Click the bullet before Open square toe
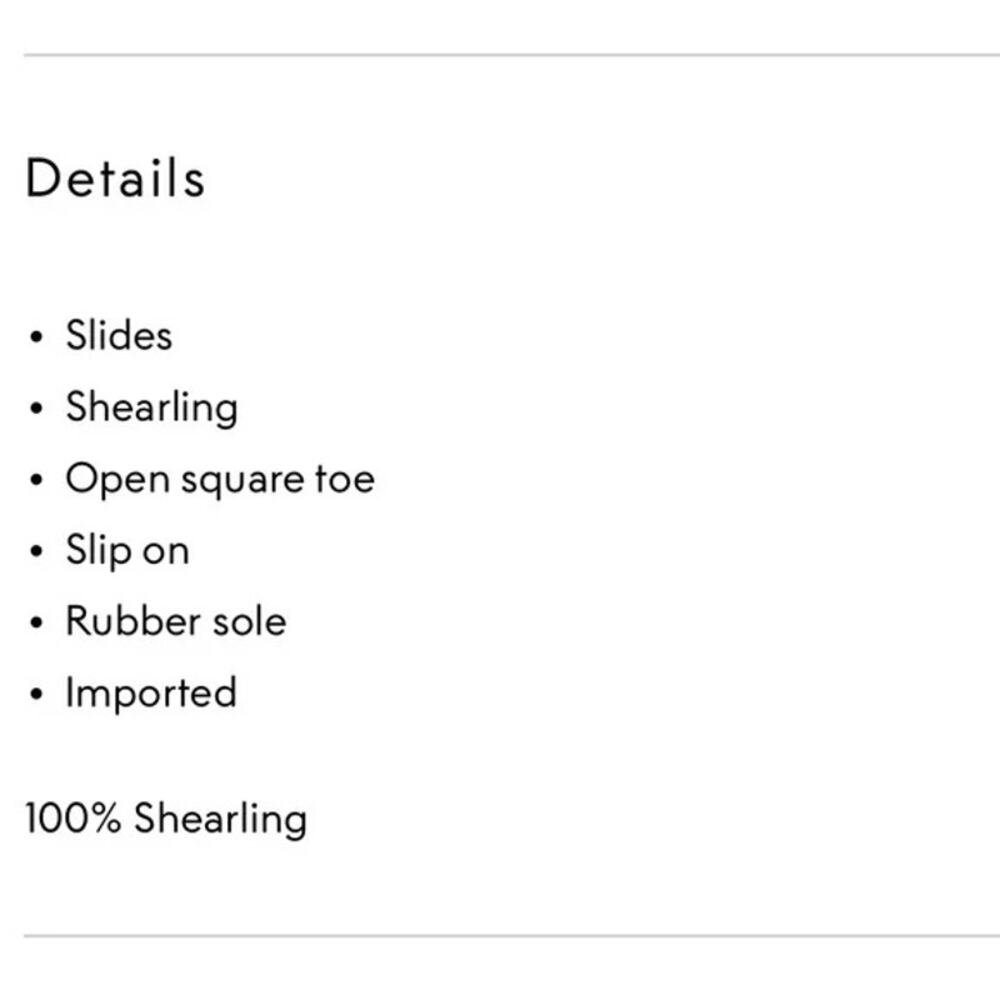 coord(37,481)
